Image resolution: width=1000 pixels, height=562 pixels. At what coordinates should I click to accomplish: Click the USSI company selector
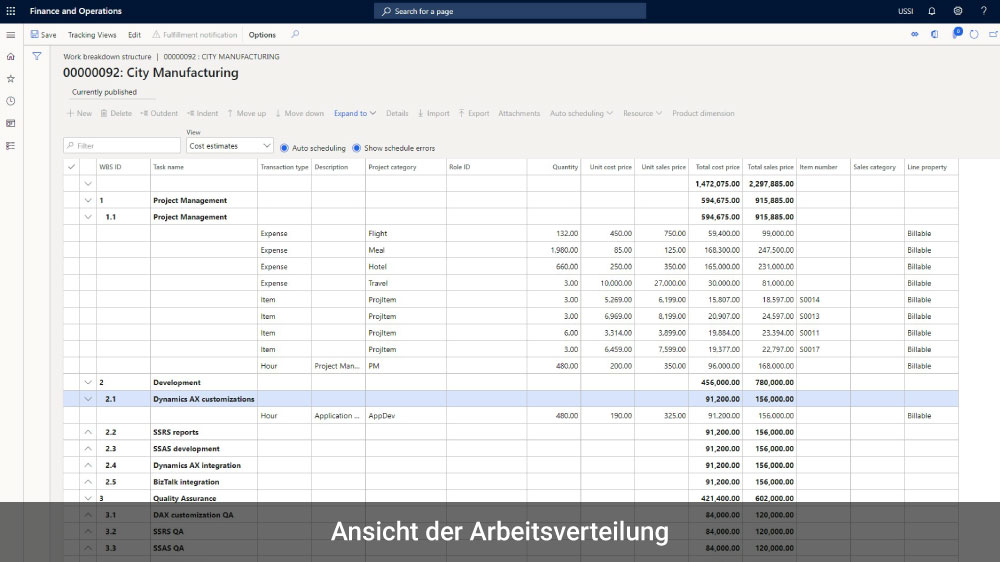coord(906,11)
